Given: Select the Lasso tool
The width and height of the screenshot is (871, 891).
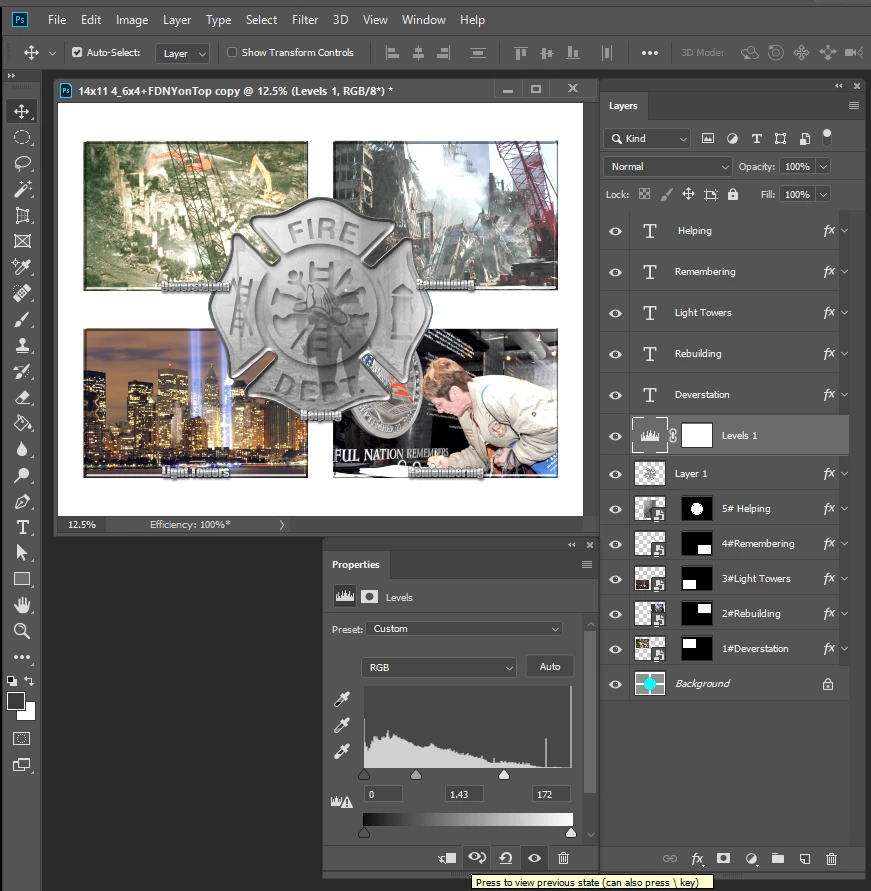Looking at the screenshot, I should click(22, 164).
